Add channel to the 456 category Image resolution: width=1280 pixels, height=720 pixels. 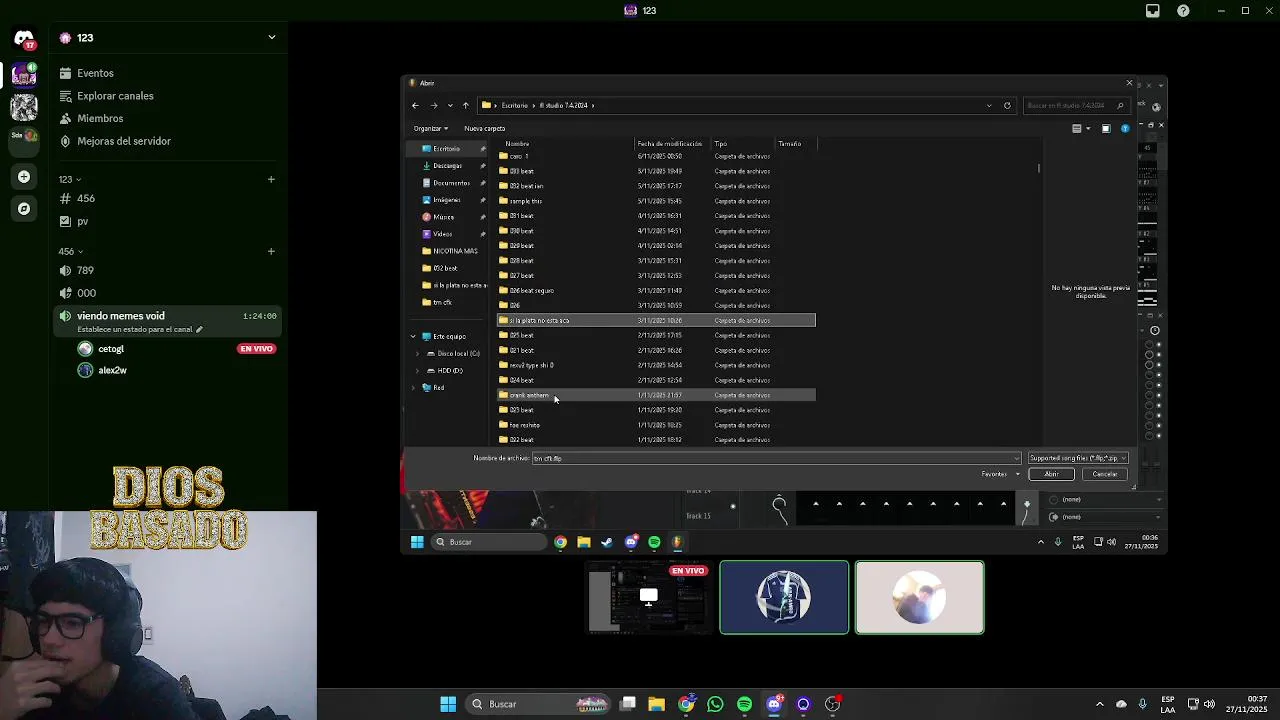pyautogui.click(x=271, y=252)
